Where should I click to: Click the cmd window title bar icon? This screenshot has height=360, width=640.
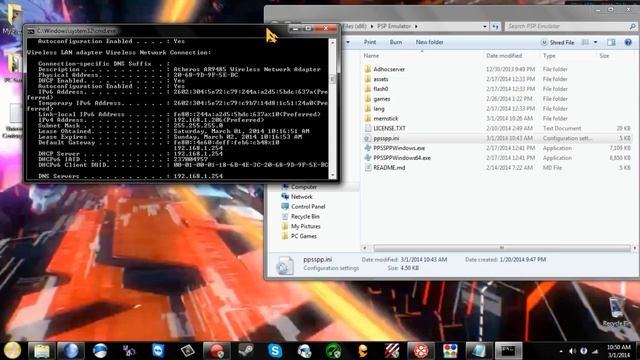click(31, 31)
